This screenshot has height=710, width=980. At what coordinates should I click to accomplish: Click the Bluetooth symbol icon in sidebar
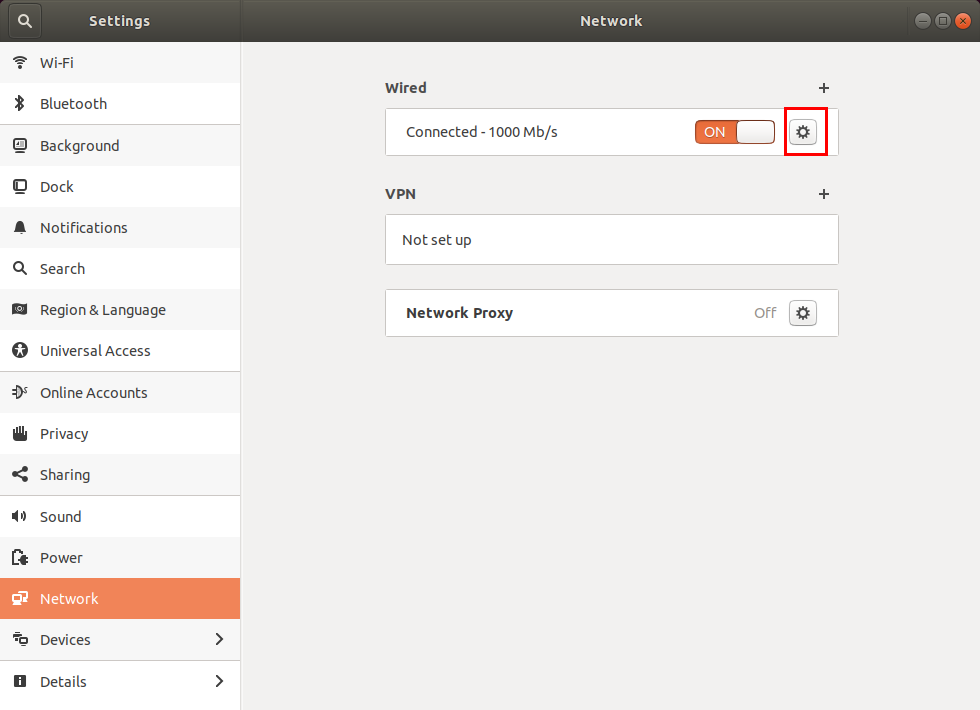click(x=20, y=103)
